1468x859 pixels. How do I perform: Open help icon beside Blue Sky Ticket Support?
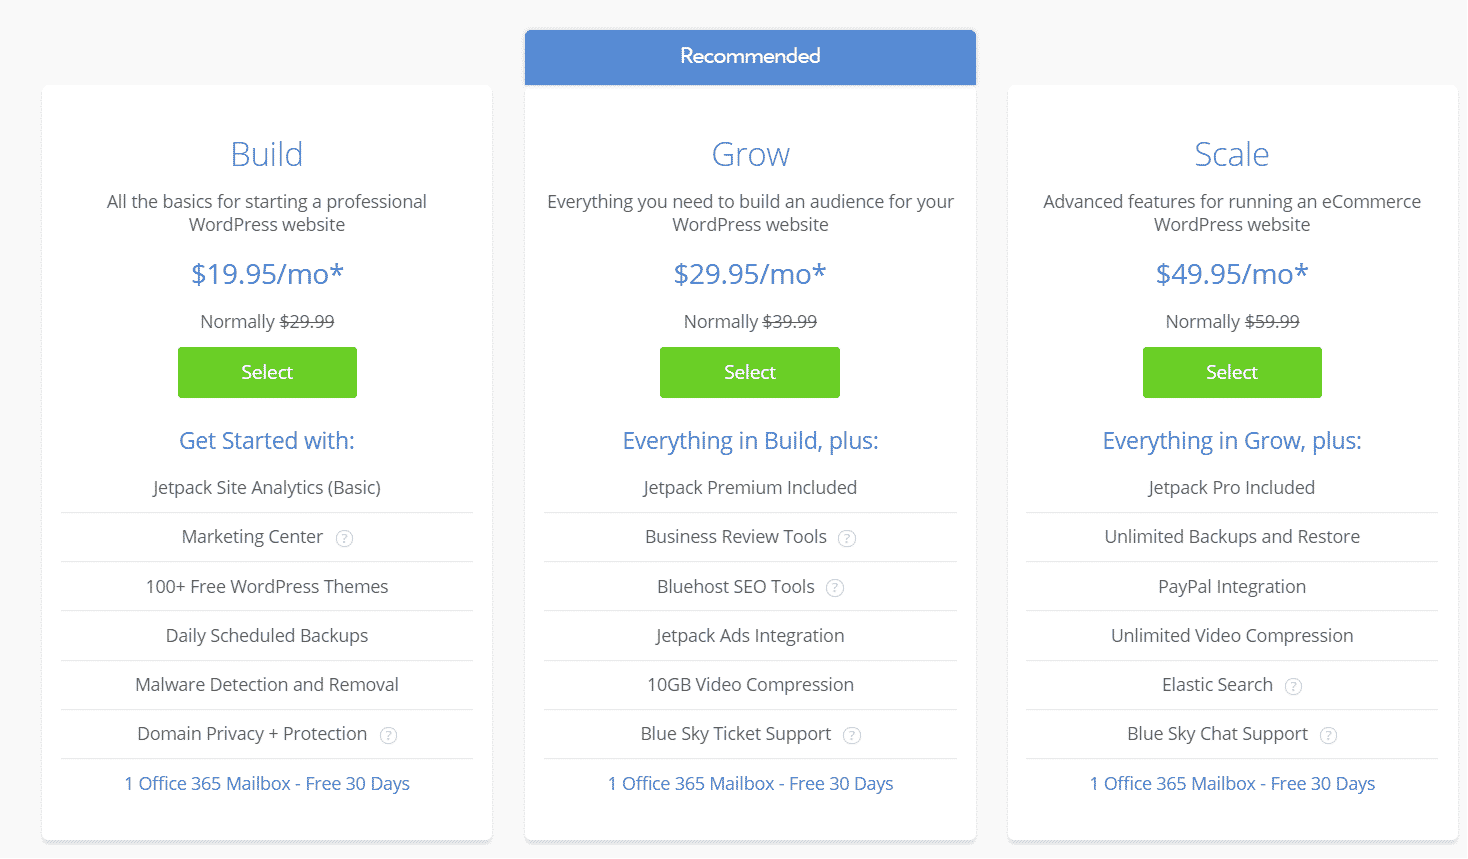pos(852,735)
